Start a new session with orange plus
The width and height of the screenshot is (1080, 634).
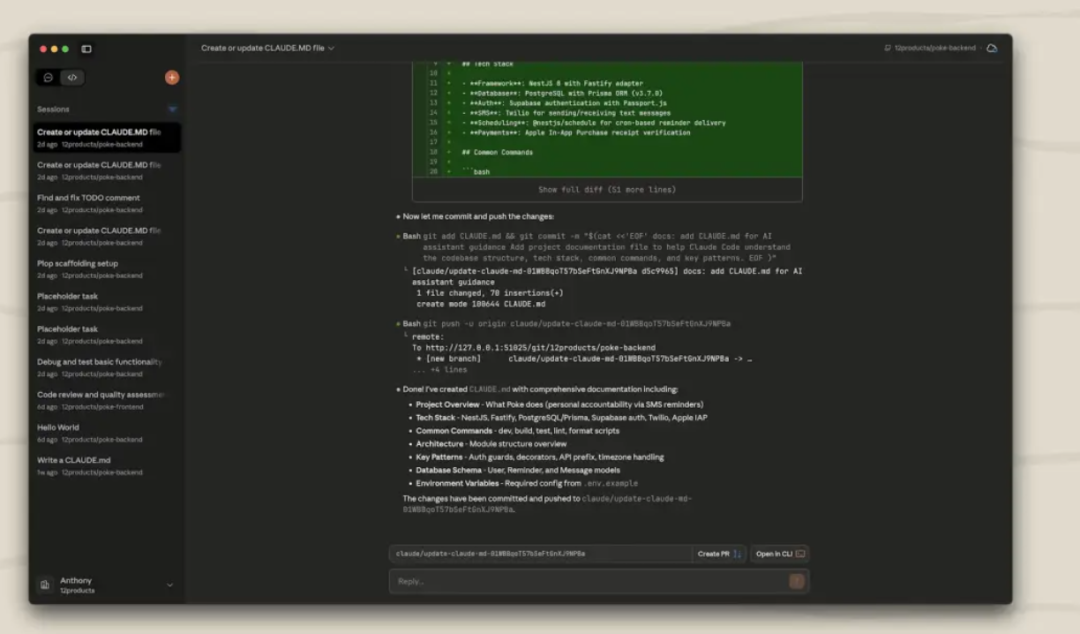(172, 77)
